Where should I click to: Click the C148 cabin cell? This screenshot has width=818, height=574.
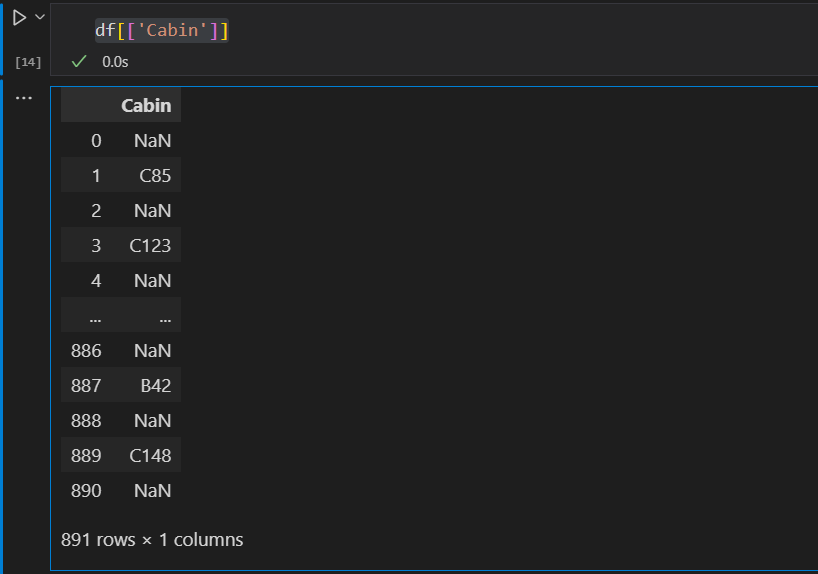150,456
